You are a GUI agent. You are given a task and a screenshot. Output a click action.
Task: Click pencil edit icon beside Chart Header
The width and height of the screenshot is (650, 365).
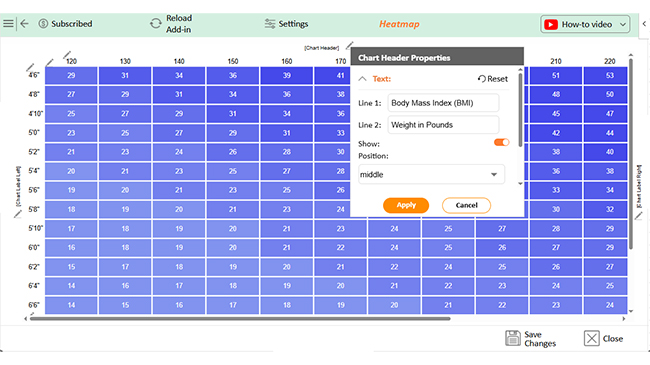(349, 45)
